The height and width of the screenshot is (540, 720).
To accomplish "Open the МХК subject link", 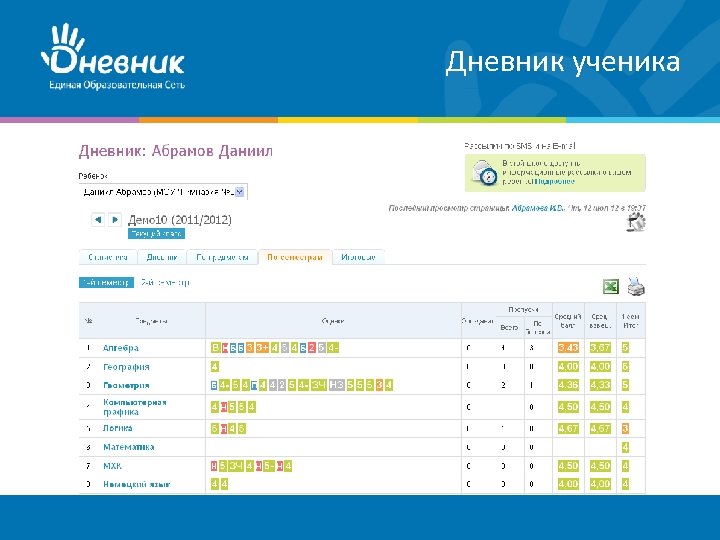I will tap(112, 466).
